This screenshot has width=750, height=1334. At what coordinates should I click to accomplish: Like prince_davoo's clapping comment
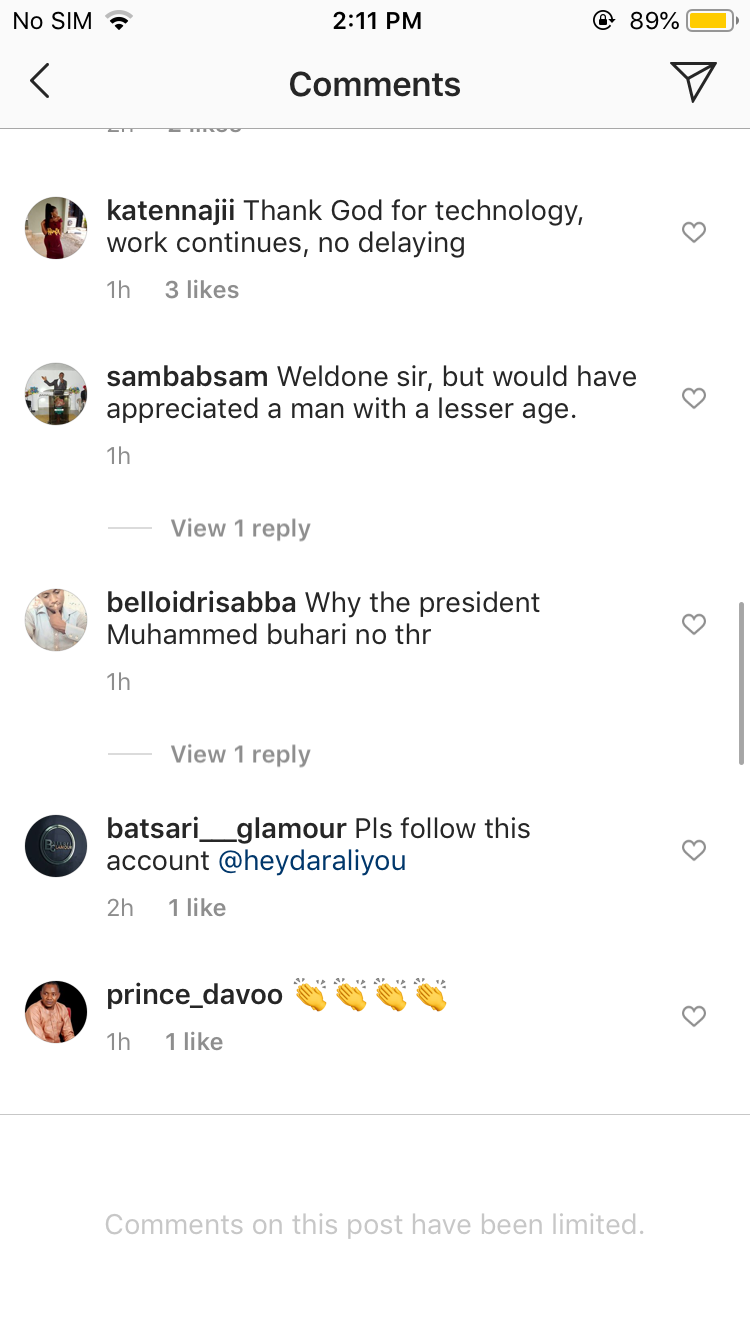(x=694, y=1016)
